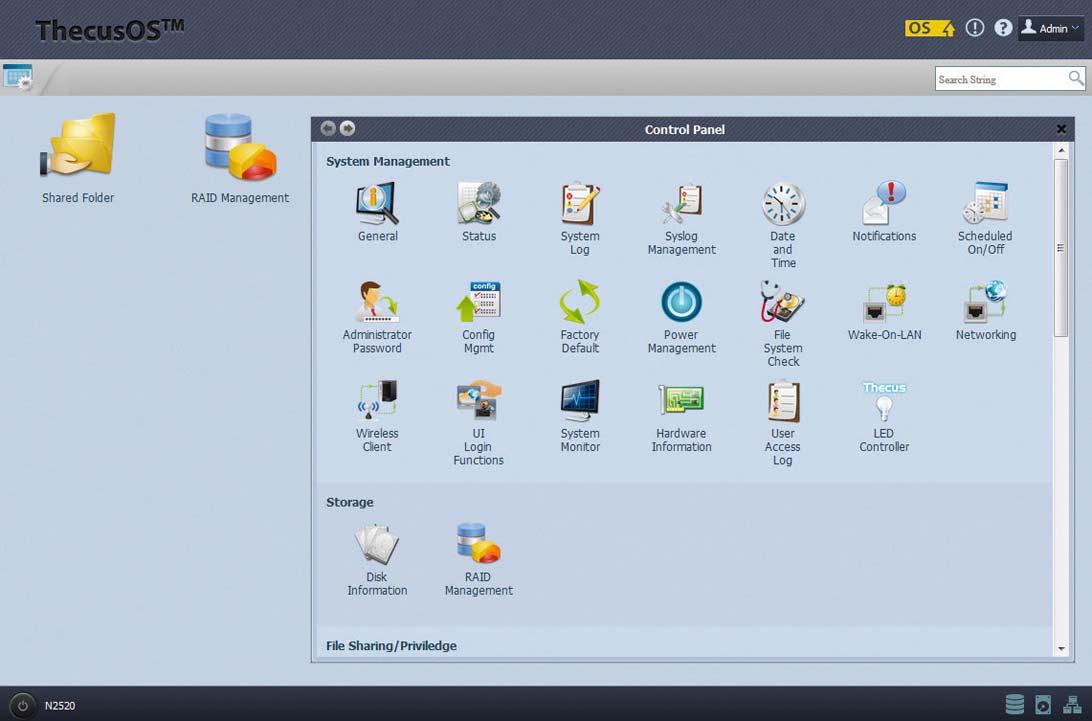
Task: Open the RAID Management desktop shortcut
Action: 240,145
